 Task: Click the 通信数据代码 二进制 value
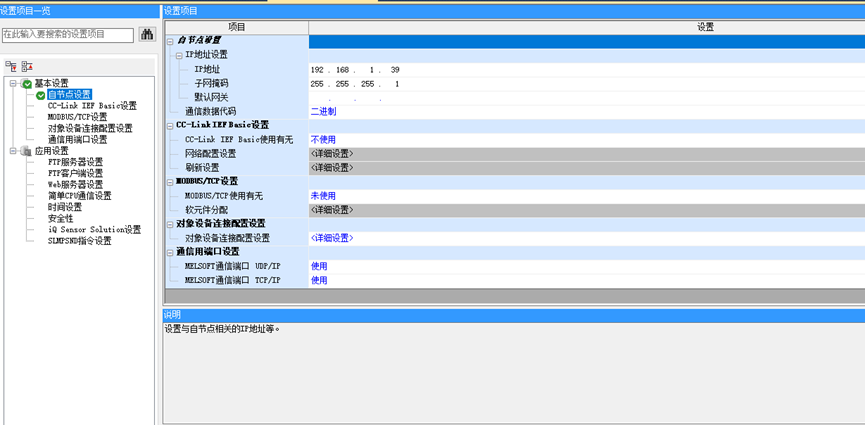pos(323,112)
